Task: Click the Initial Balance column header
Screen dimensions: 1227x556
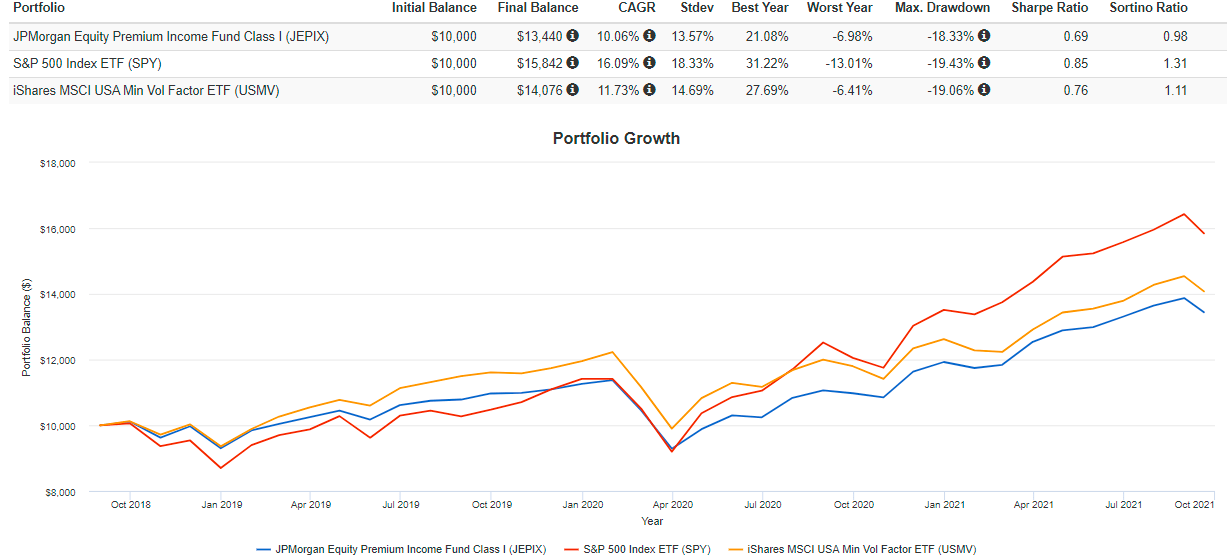Action: (x=434, y=8)
